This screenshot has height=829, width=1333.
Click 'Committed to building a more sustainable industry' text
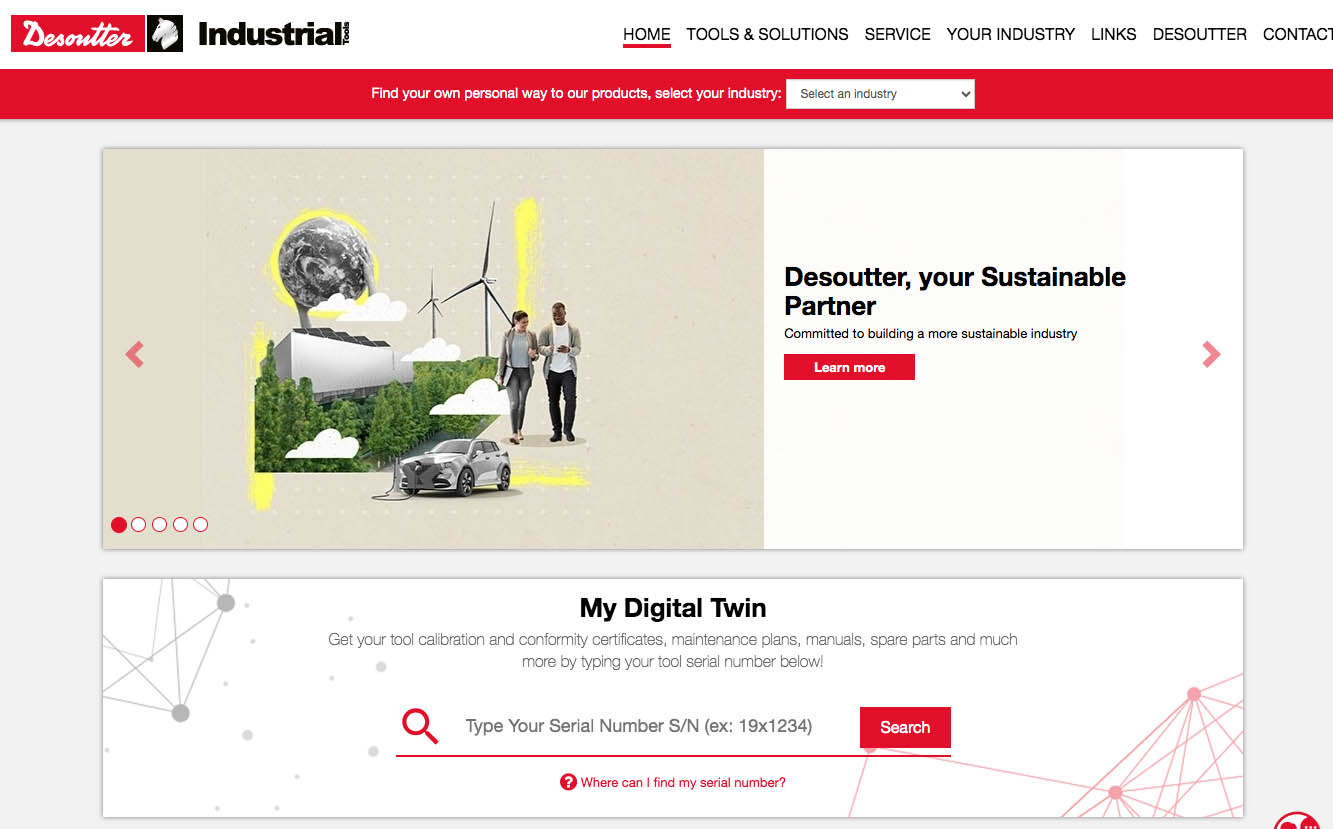931,334
